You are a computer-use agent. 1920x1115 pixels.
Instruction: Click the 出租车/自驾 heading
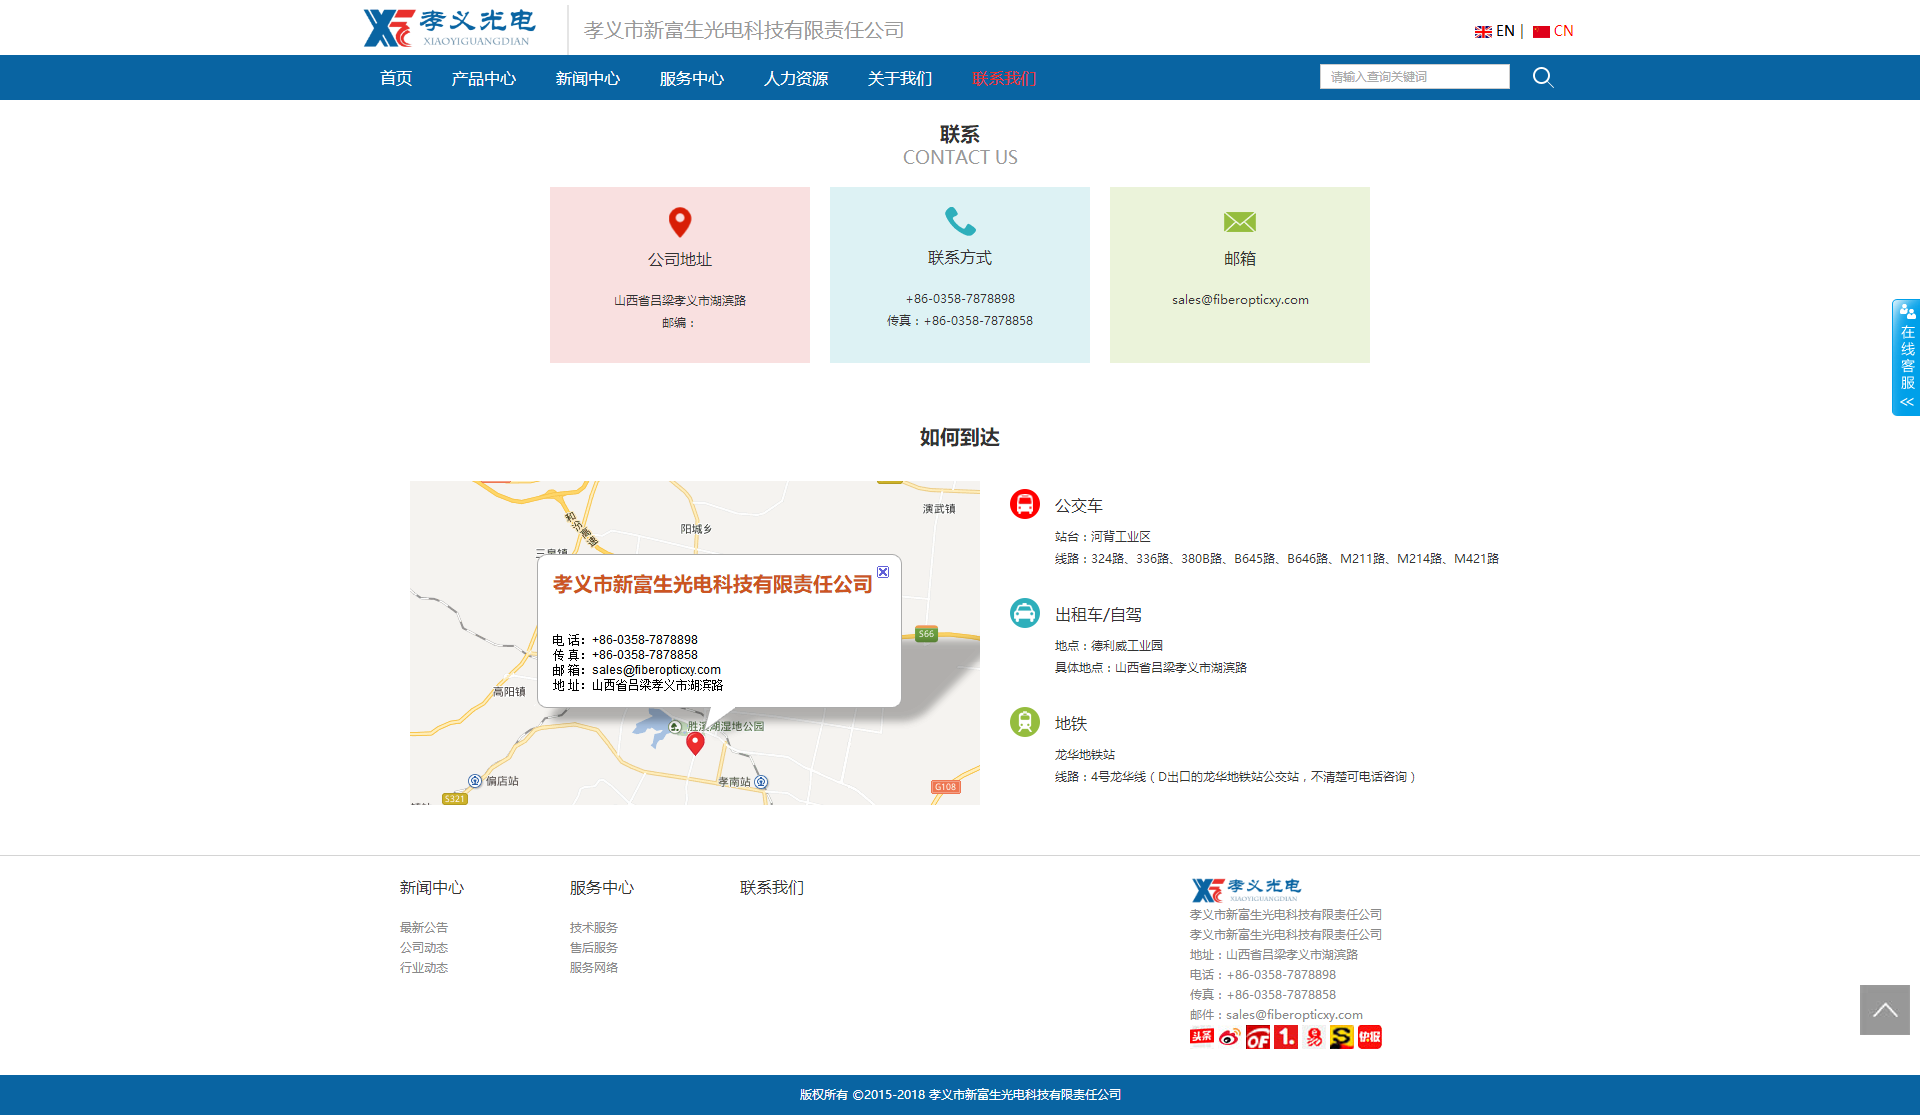tap(1098, 615)
